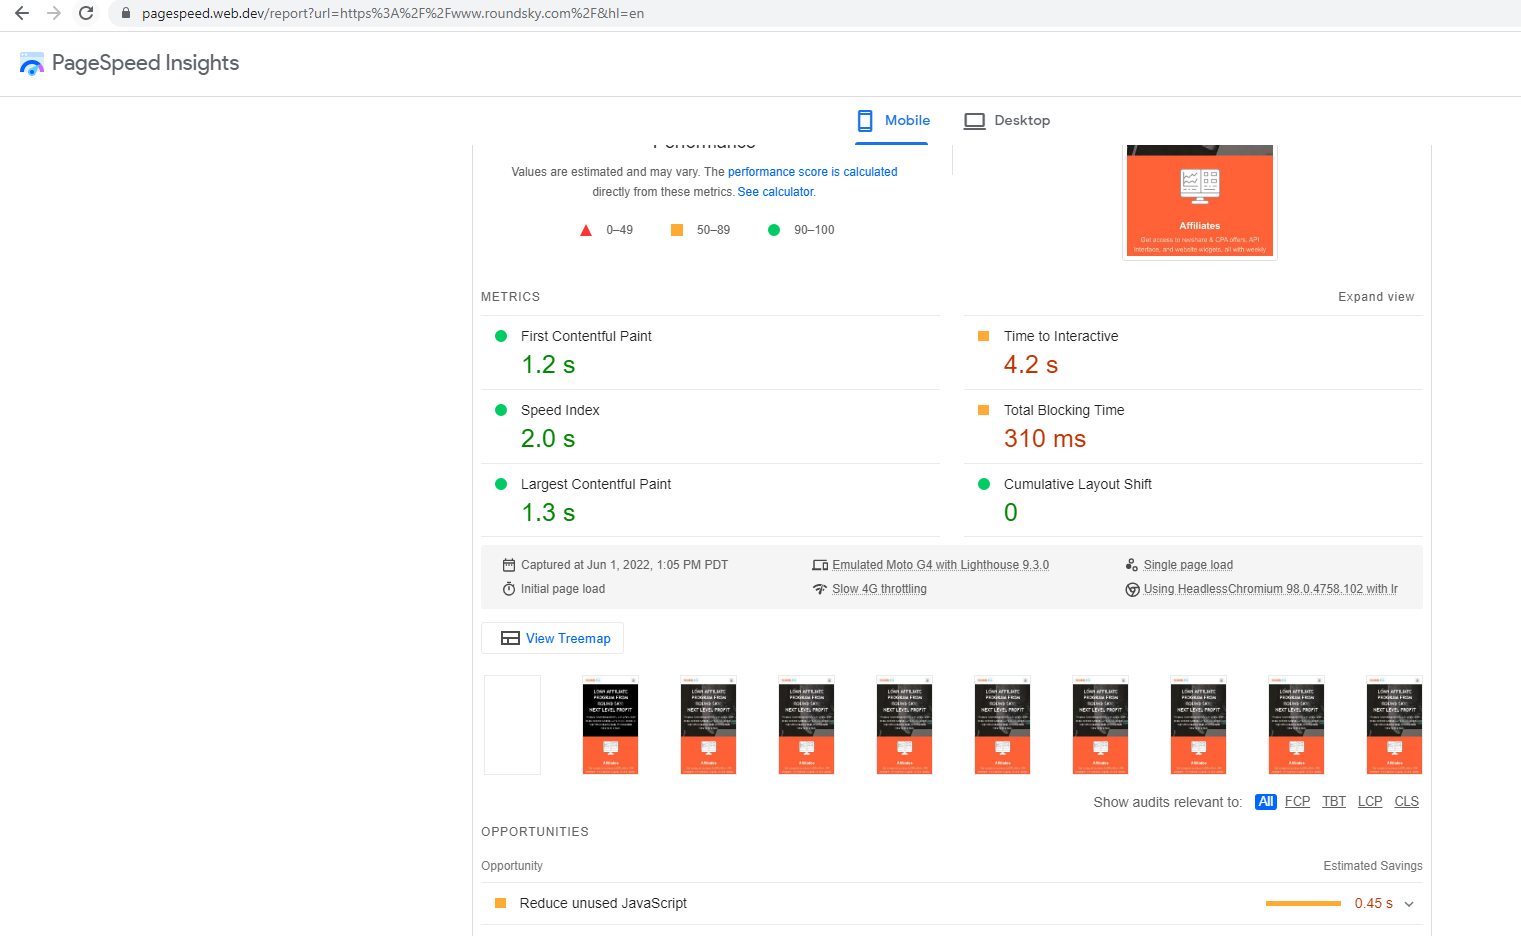Click the green circle 90–100 legend icon
1521x936 pixels.
tap(773, 230)
